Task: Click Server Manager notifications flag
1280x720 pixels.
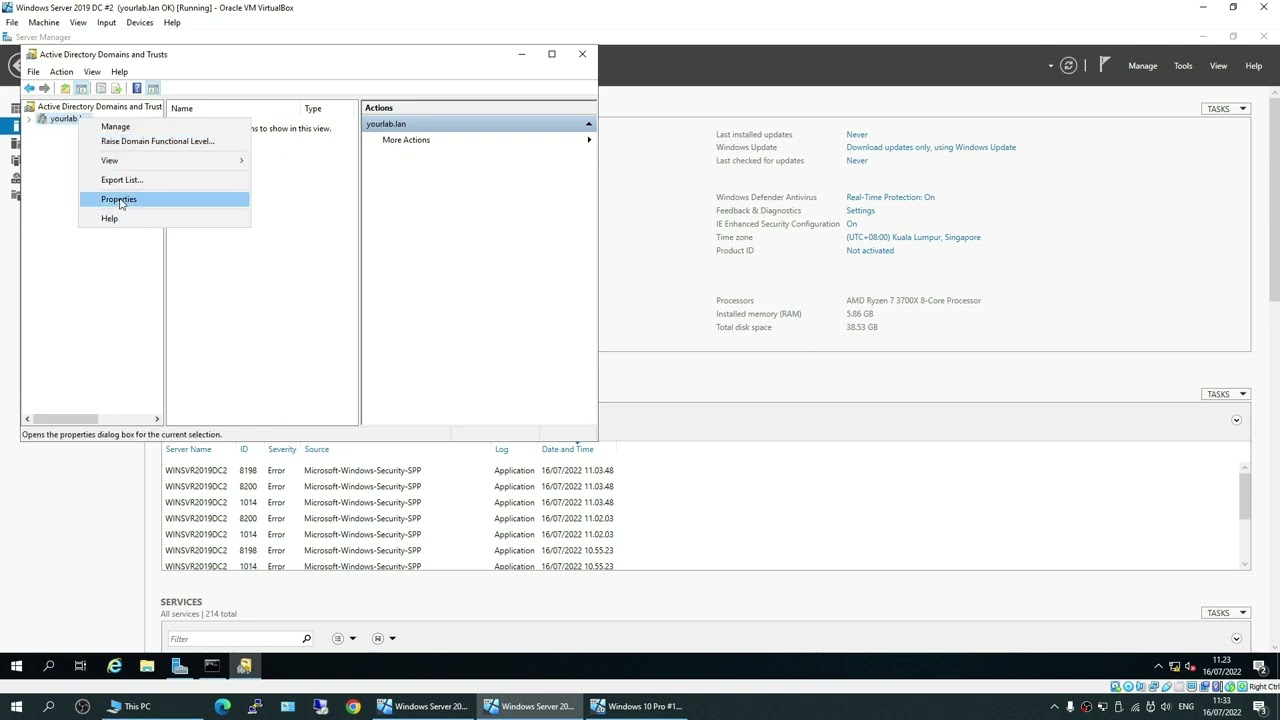Action: point(1104,66)
